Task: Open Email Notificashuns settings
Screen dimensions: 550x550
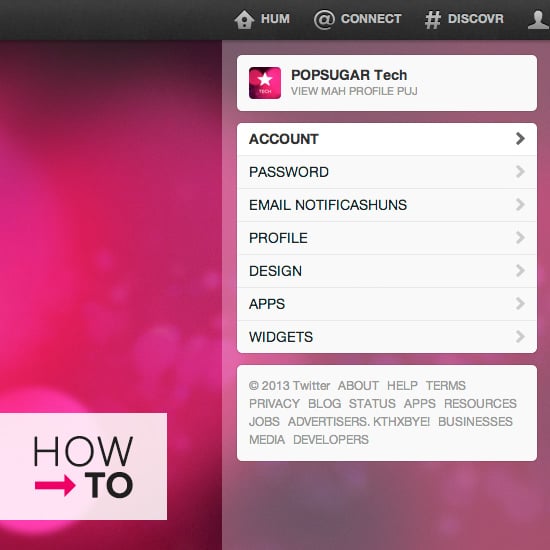Action: click(387, 205)
